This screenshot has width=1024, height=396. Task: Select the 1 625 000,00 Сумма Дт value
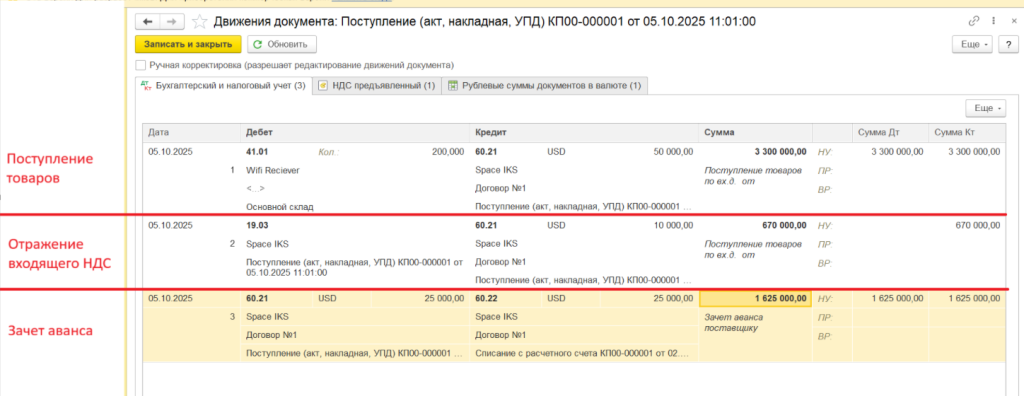point(897,299)
